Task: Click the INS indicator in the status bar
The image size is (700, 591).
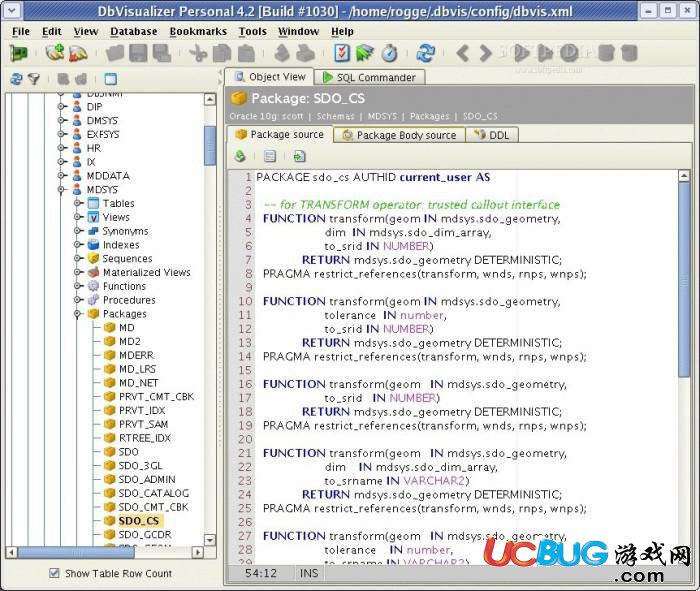Action: tap(309, 573)
